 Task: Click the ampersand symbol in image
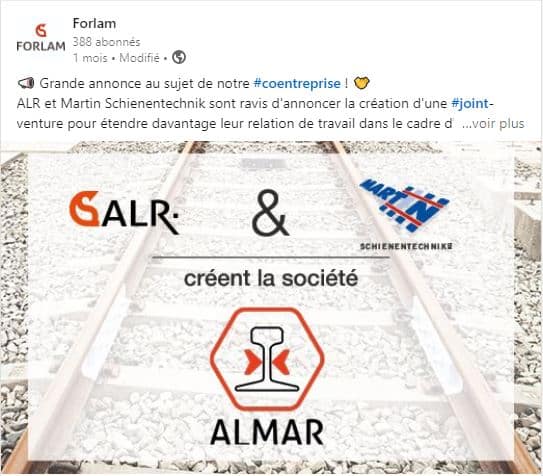(x=270, y=213)
